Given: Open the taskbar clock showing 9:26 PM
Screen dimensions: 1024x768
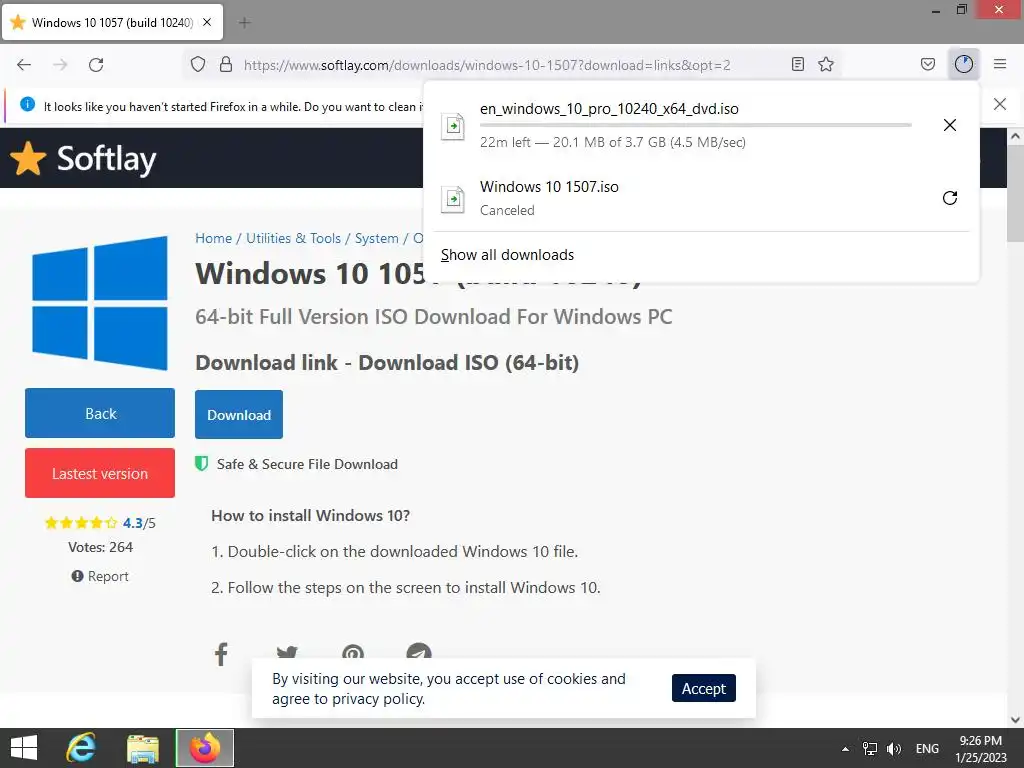Looking at the screenshot, I should 980,748.
